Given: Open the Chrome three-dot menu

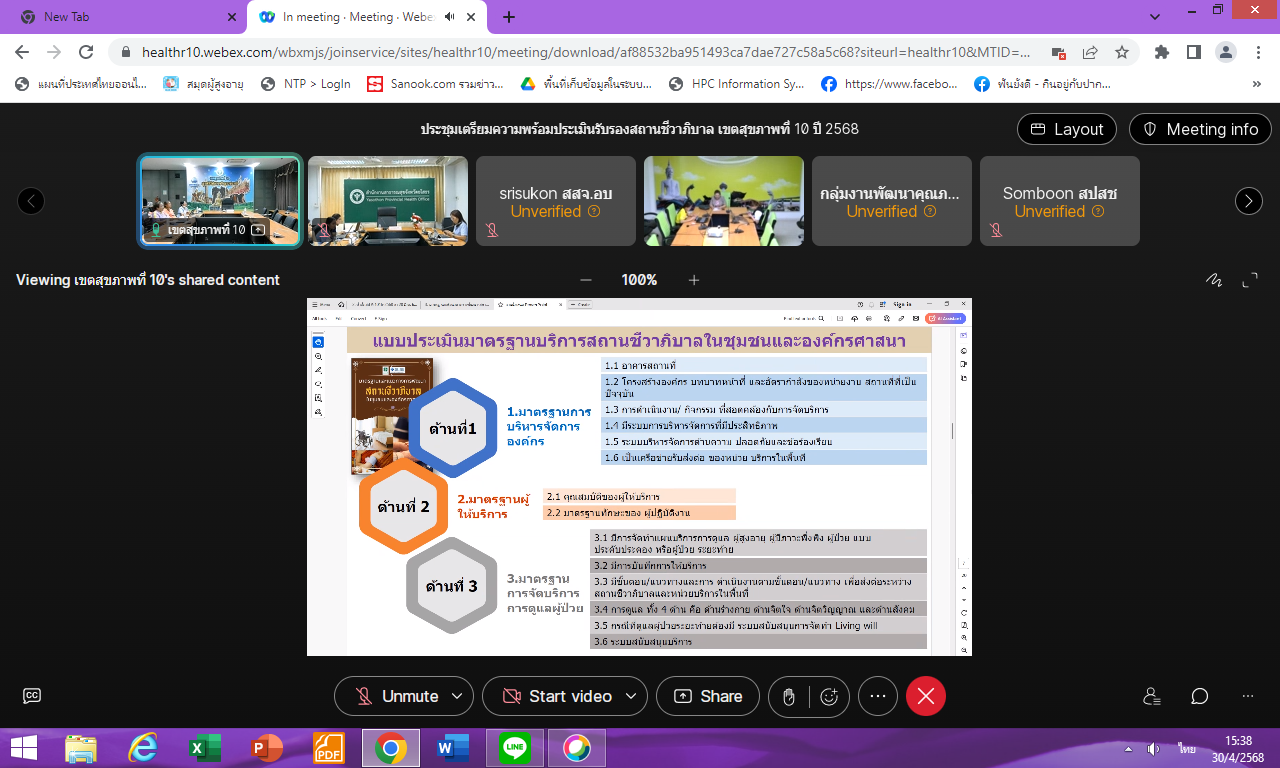Looking at the screenshot, I should [x=1257, y=52].
